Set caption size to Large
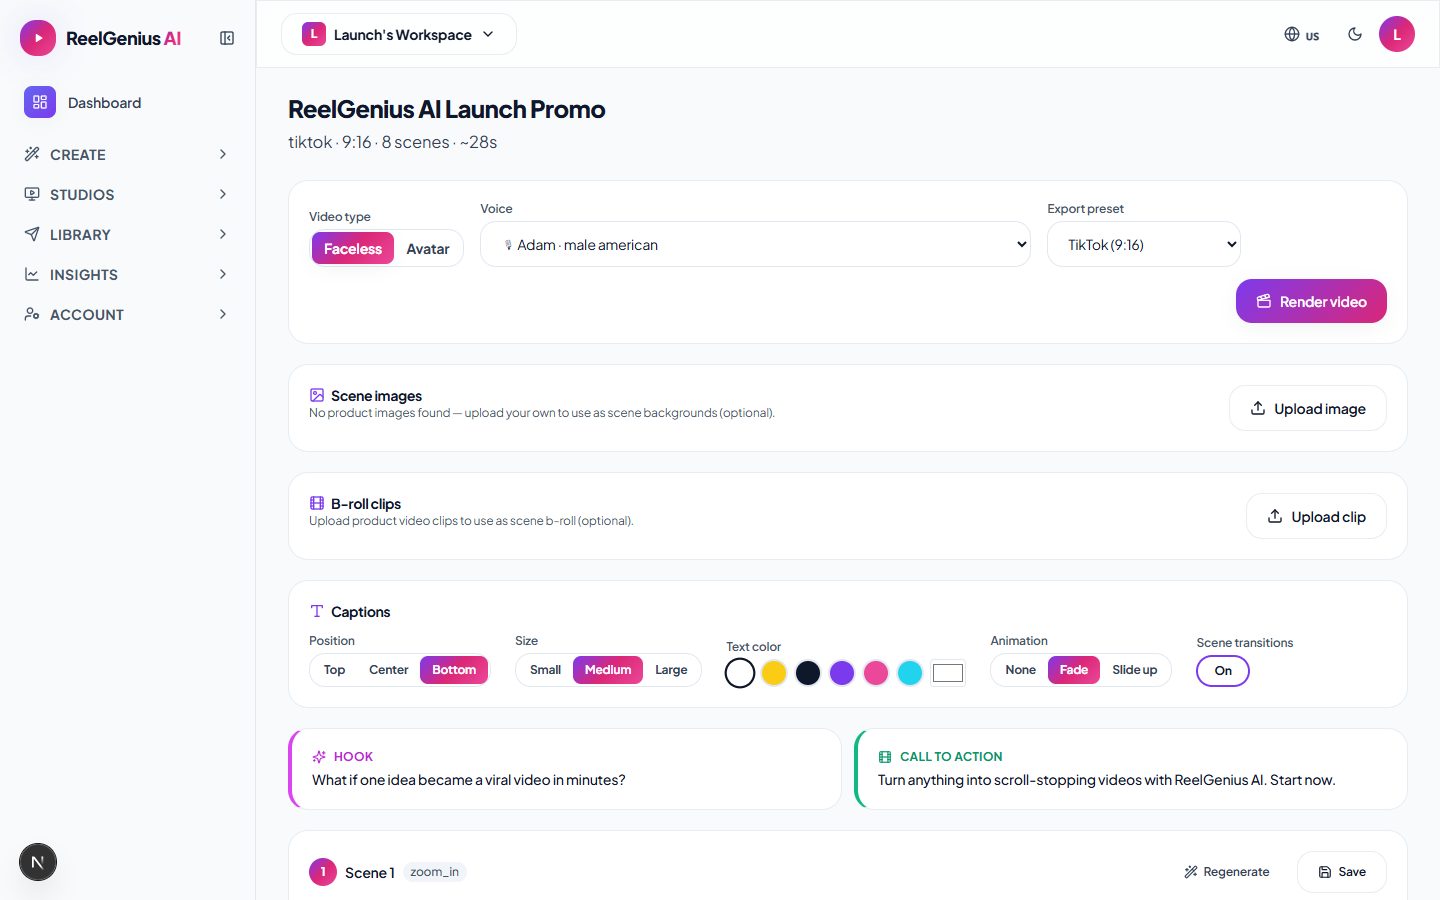This screenshot has width=1440, height=900. [x=671, y=670]
